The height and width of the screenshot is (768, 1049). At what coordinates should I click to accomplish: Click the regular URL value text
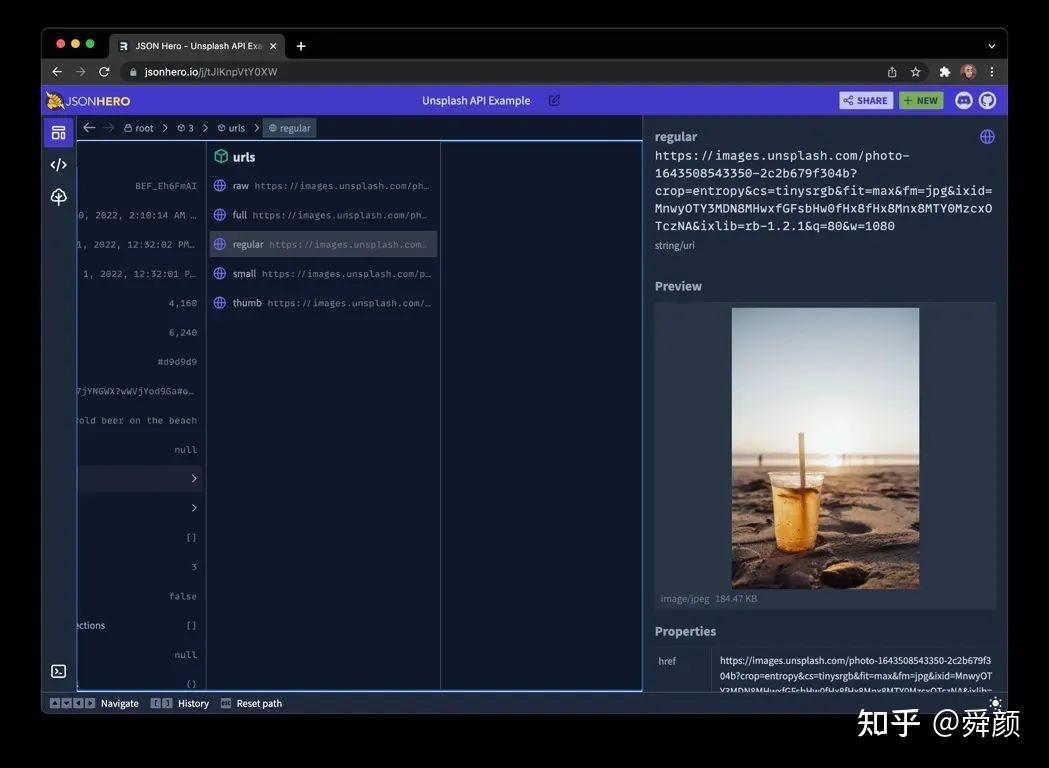point(823,191)
